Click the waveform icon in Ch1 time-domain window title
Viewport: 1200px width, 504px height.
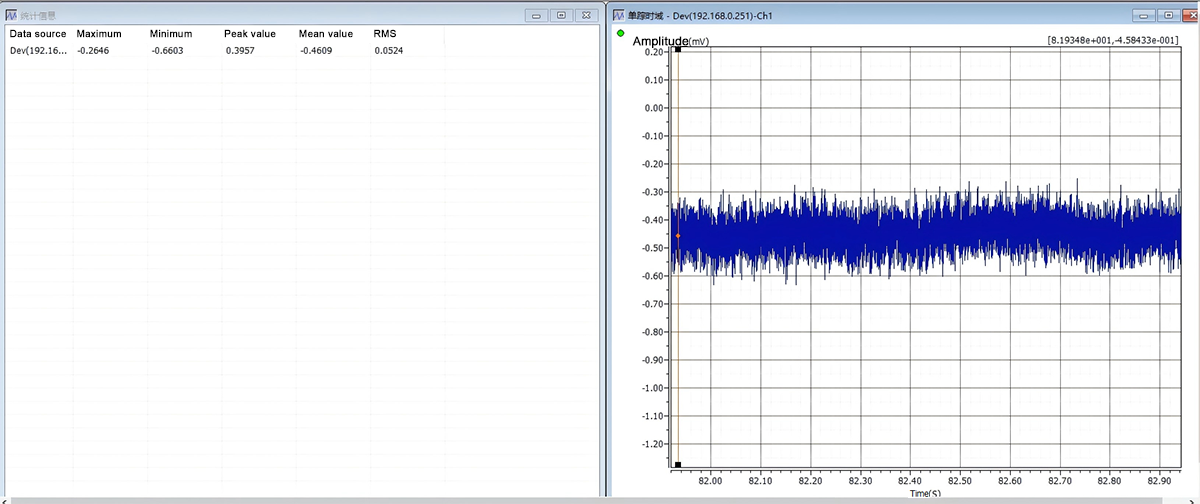tap(618, 16)
